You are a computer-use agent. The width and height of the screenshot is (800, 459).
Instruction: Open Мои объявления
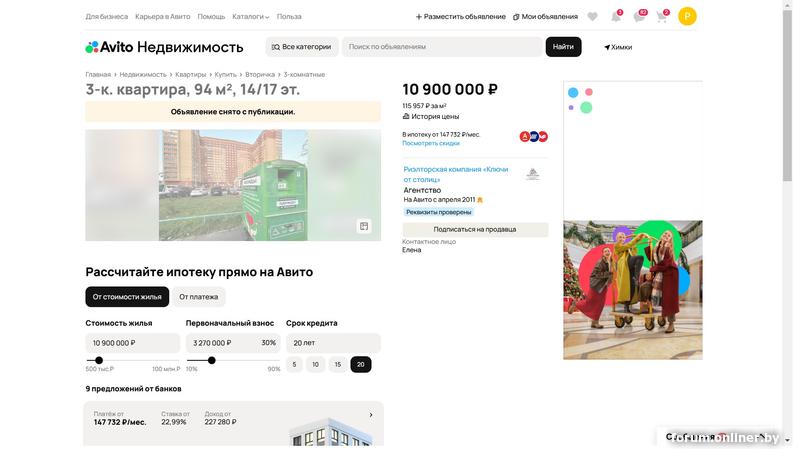pyautogui.click(x=545, y=16)
